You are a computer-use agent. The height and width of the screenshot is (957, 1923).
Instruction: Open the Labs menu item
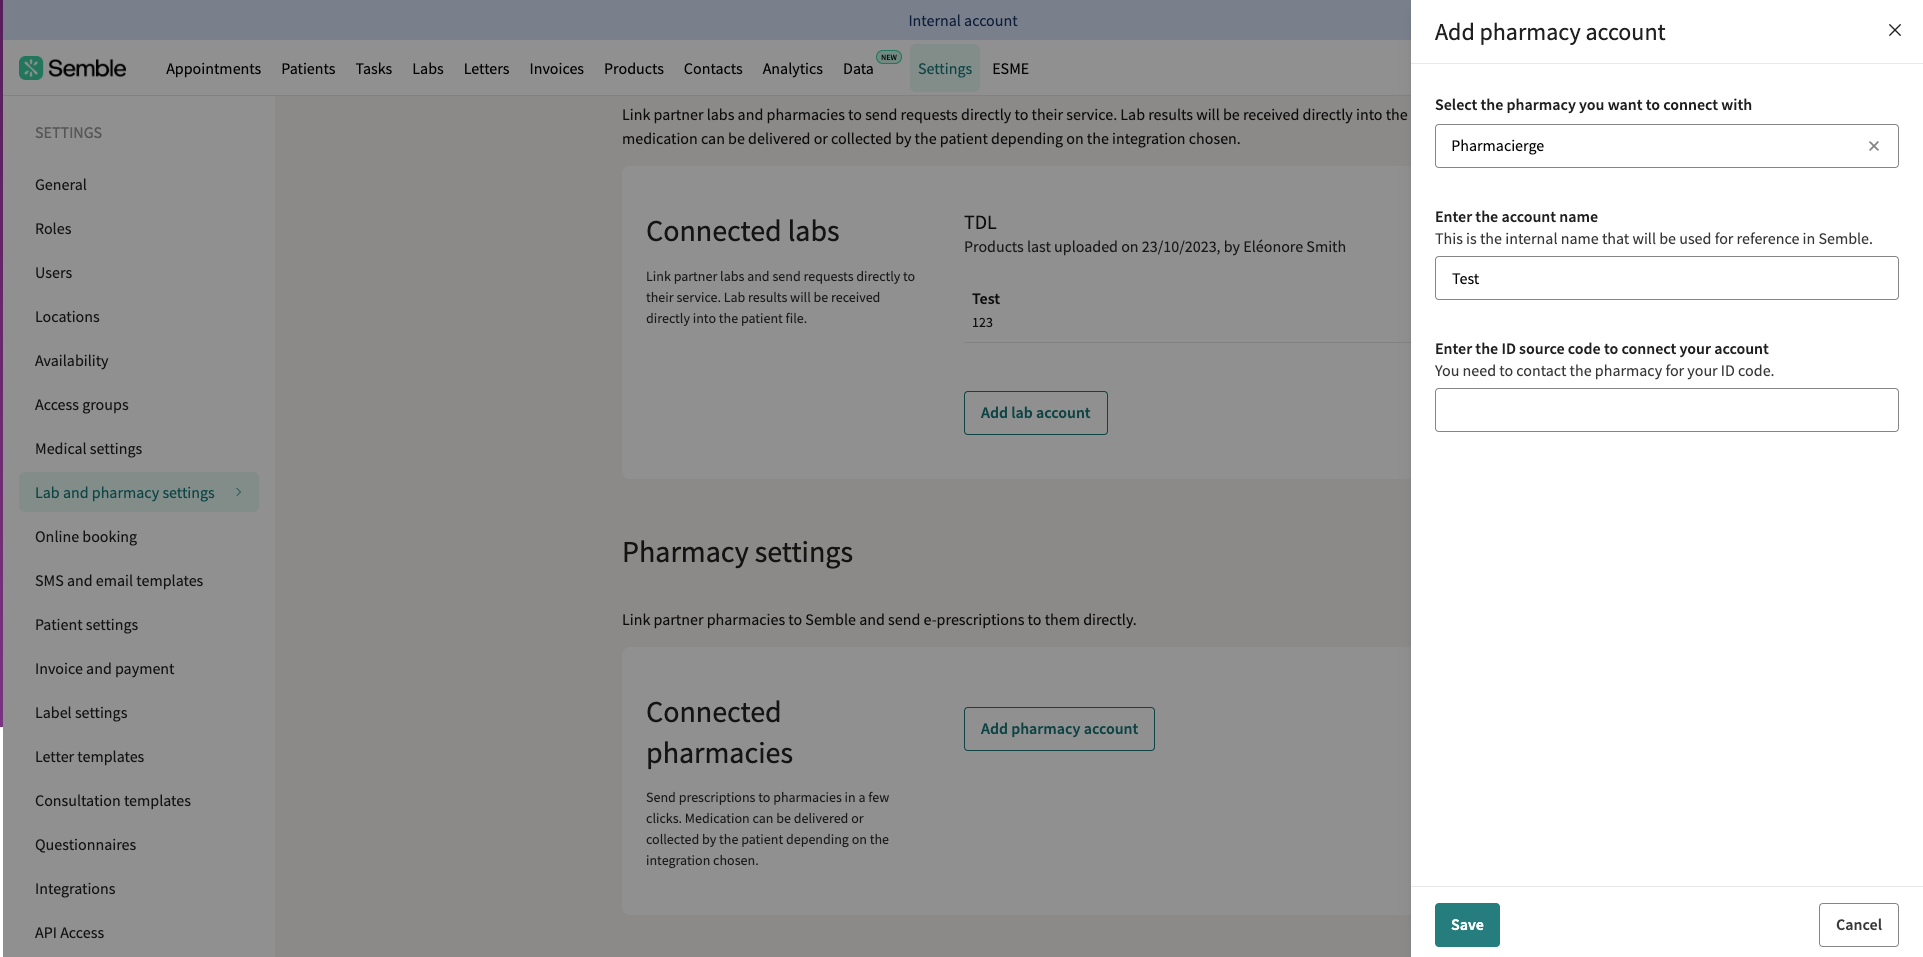point(427,68)
